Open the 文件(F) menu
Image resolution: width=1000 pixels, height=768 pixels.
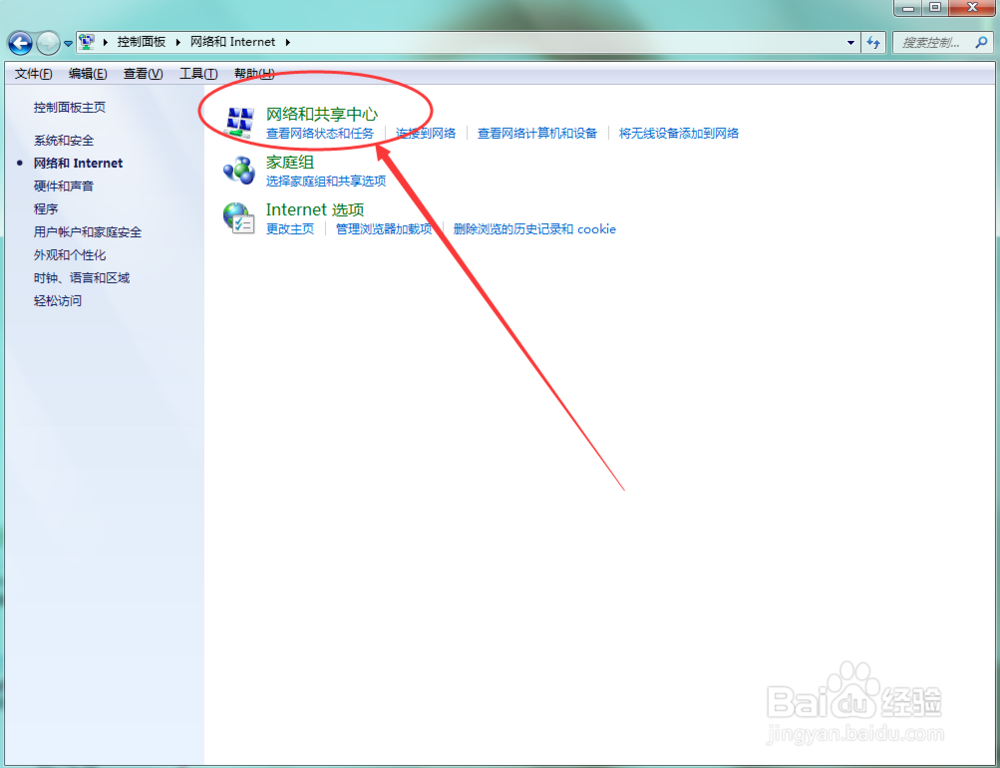pos(33,74)
